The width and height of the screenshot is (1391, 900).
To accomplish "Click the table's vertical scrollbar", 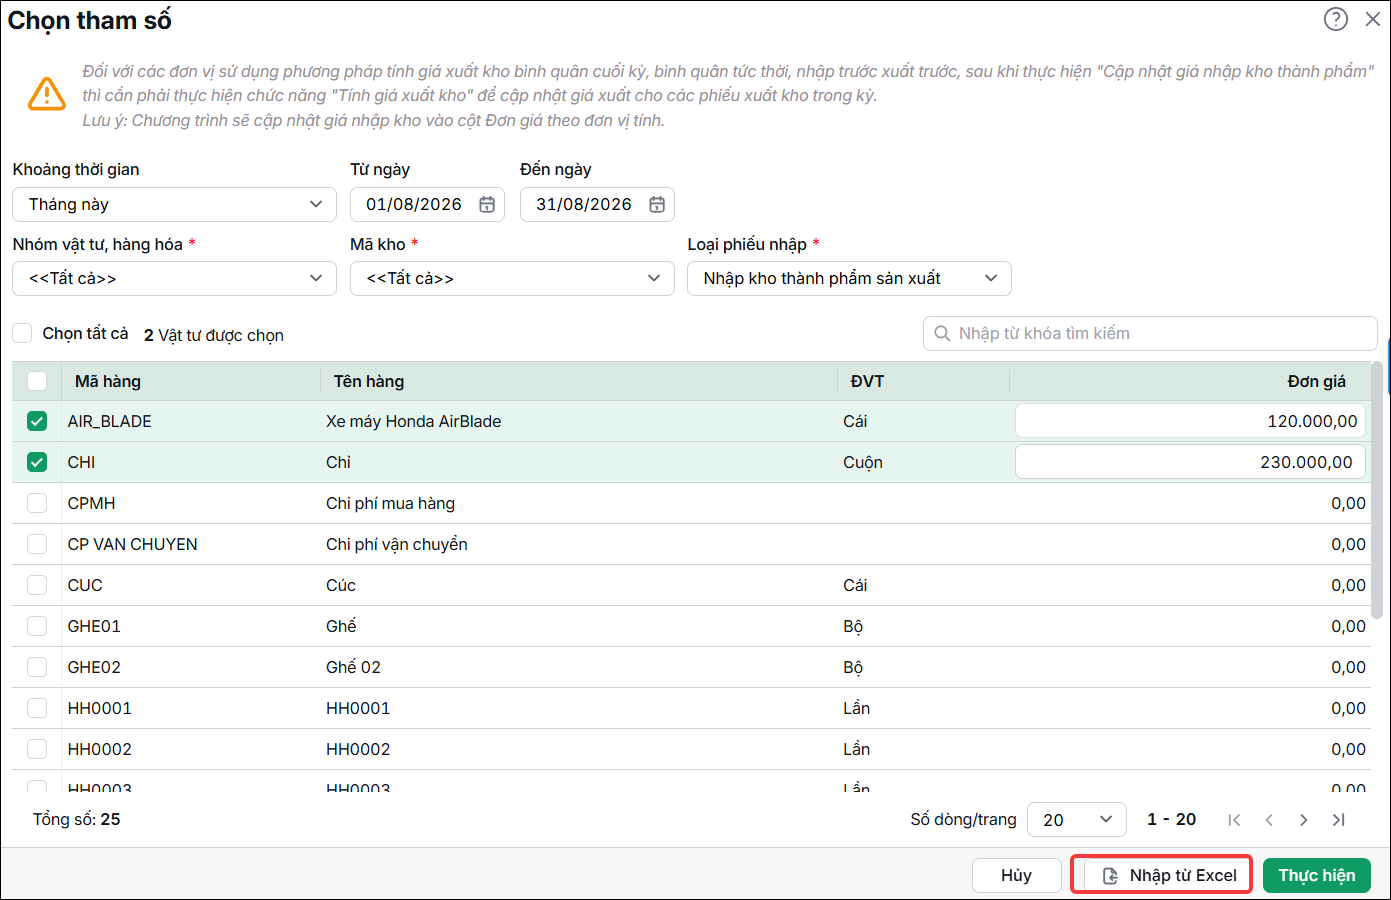I will [1377, 490].
